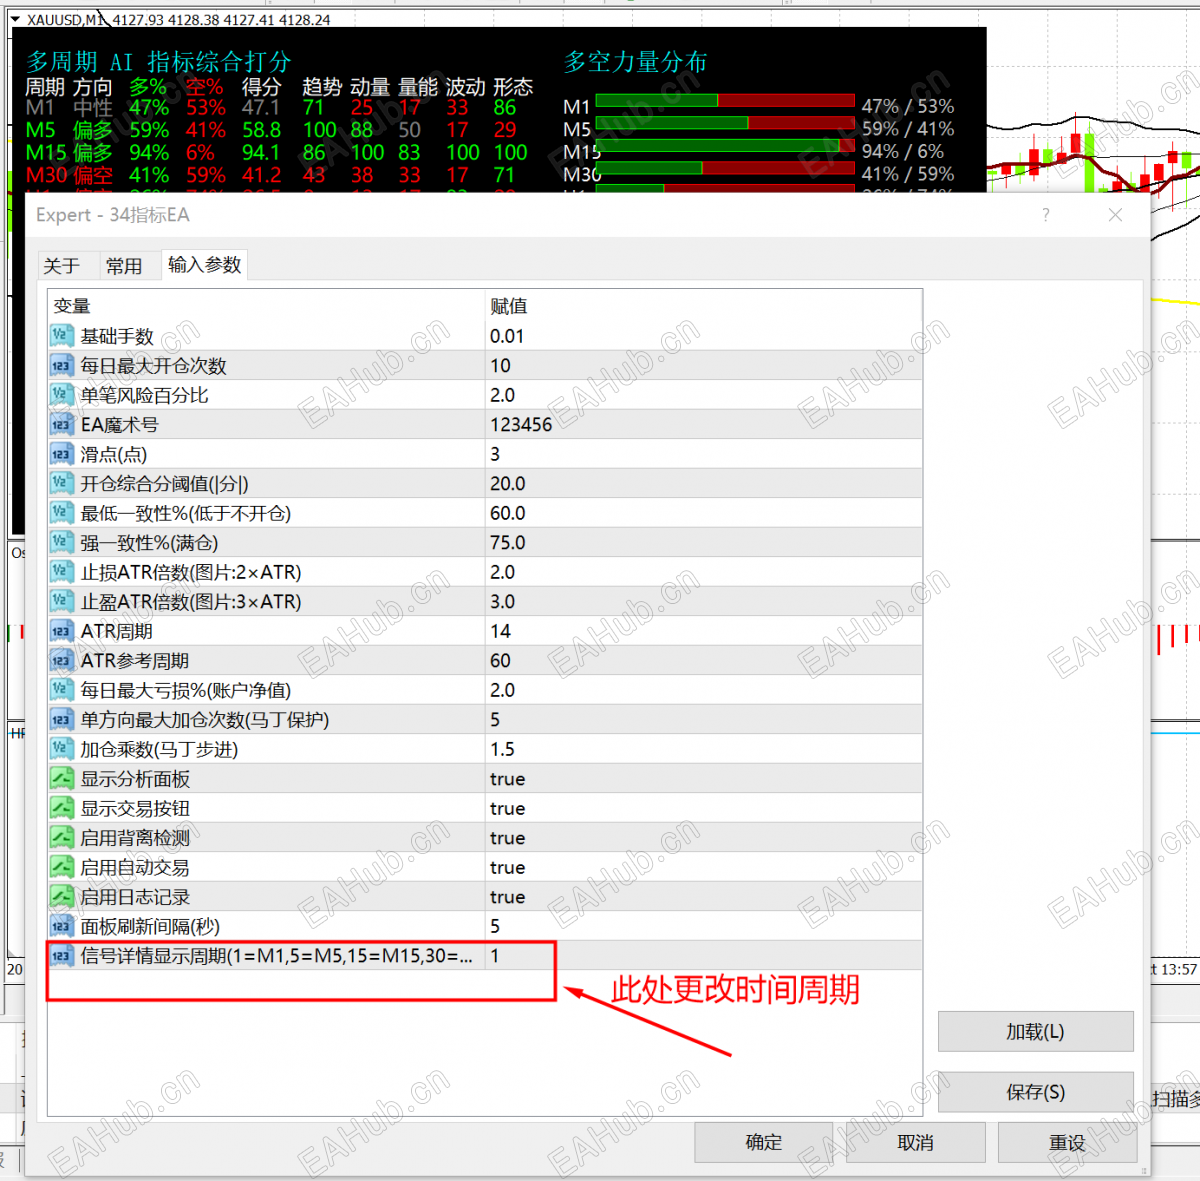
Task: Select the 最低一致性% value 60.0
Action: (x=507, y=513)
